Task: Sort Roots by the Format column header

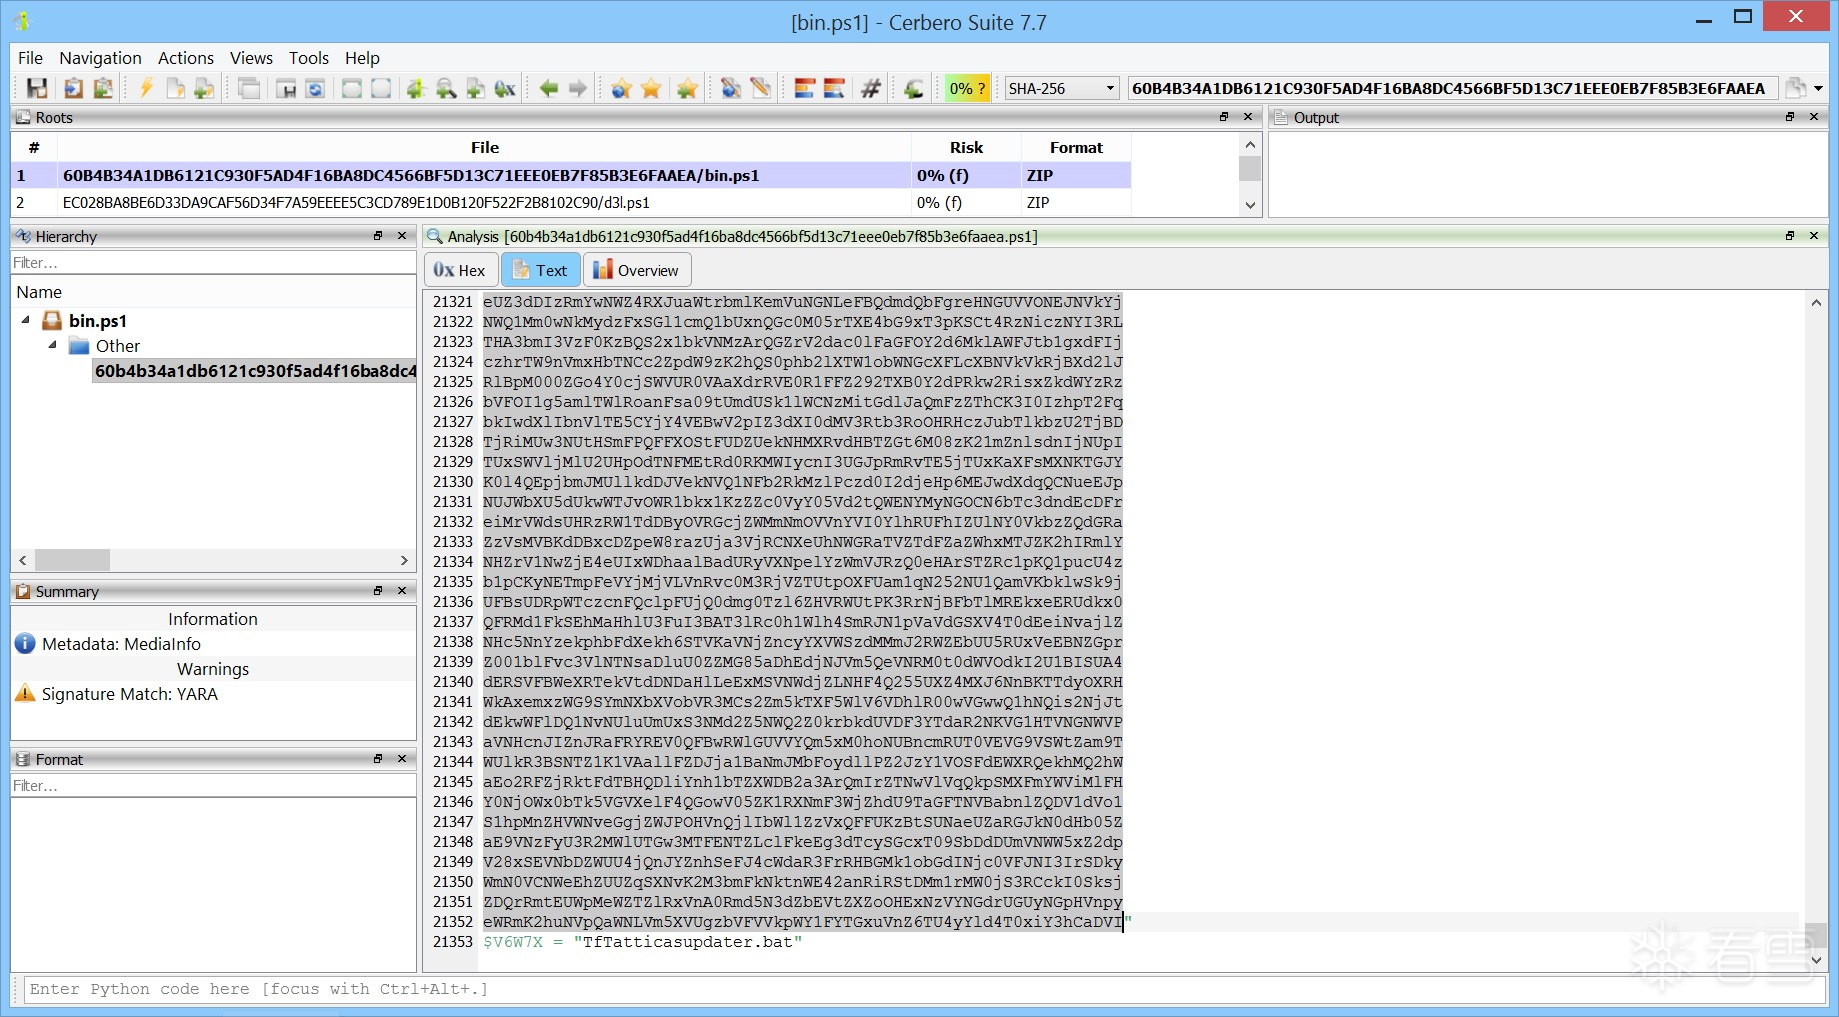Action: [x=1076, y=148]
